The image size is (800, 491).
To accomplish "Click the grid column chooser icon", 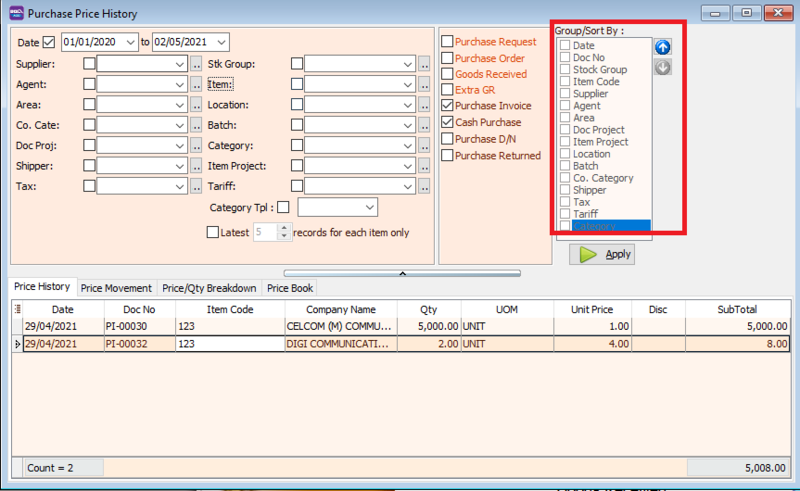I will 17,310.
